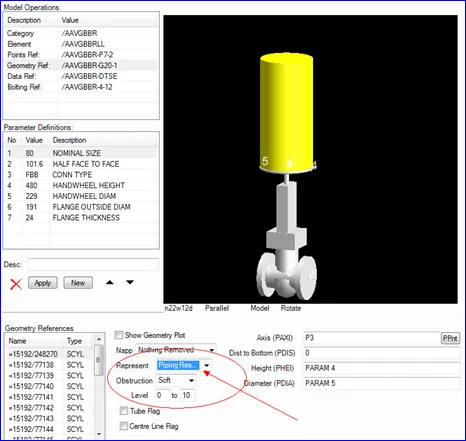
Task: Click the Rotate mode label under viewport
Action: point(290,308)
